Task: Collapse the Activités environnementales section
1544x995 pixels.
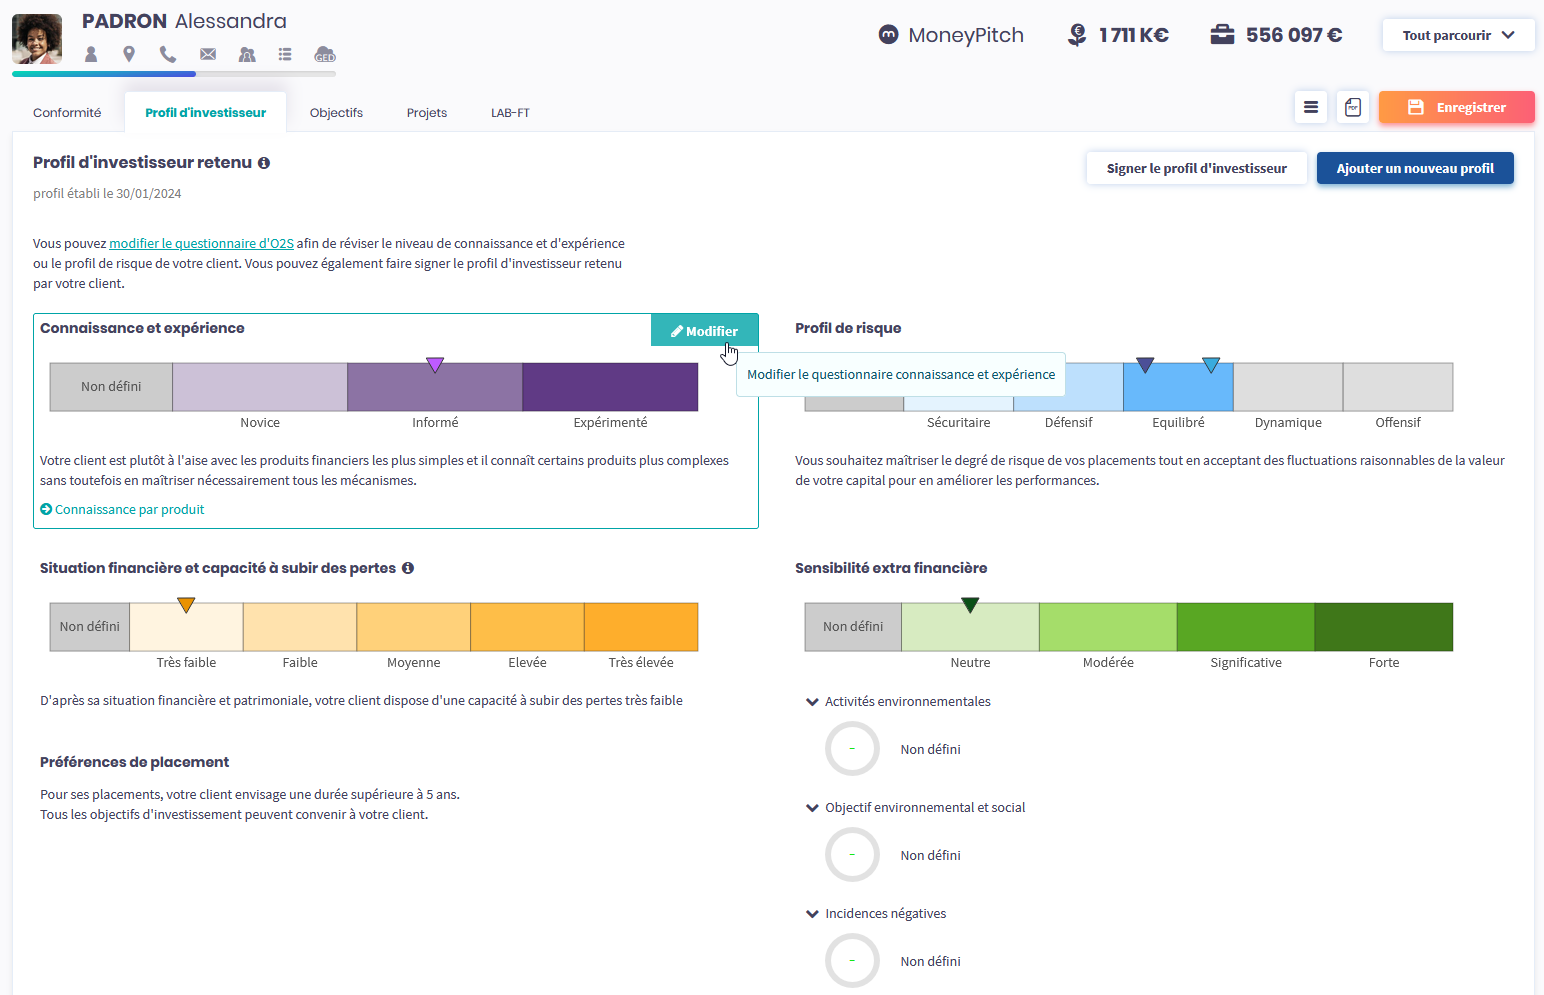Action: [812, 702]
